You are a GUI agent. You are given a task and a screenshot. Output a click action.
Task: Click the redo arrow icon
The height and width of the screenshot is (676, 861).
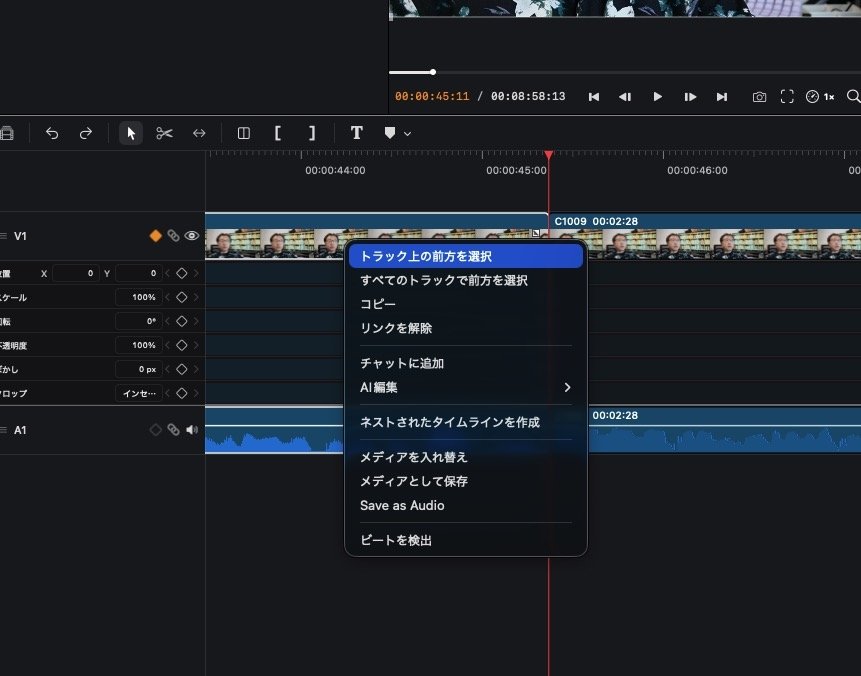(x=86, y=133)
